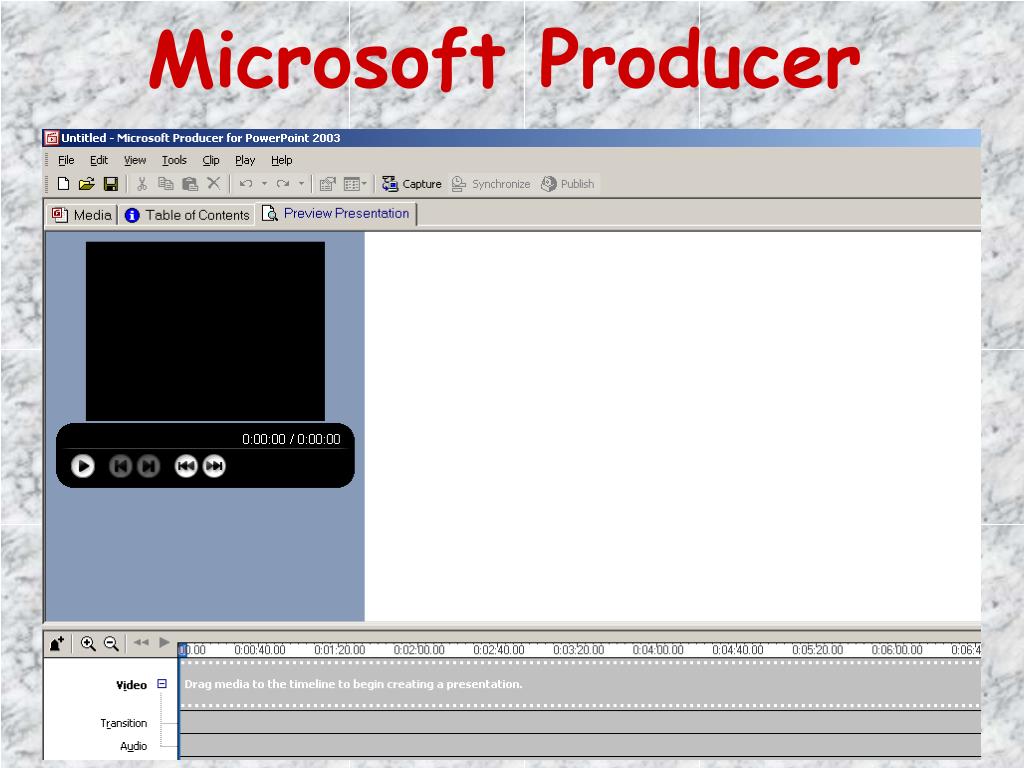Open the Play menu
The height and width of the screenshot is (768, 1024).
(245, 160)
